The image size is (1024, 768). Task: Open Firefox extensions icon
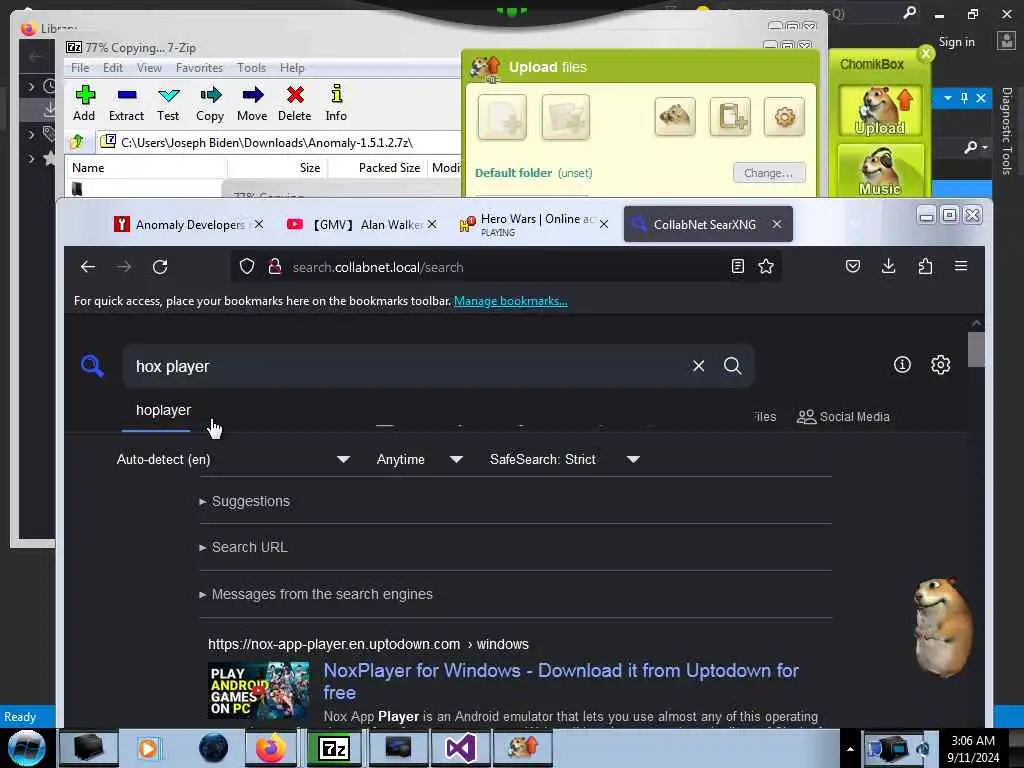[x=925, y=266]
